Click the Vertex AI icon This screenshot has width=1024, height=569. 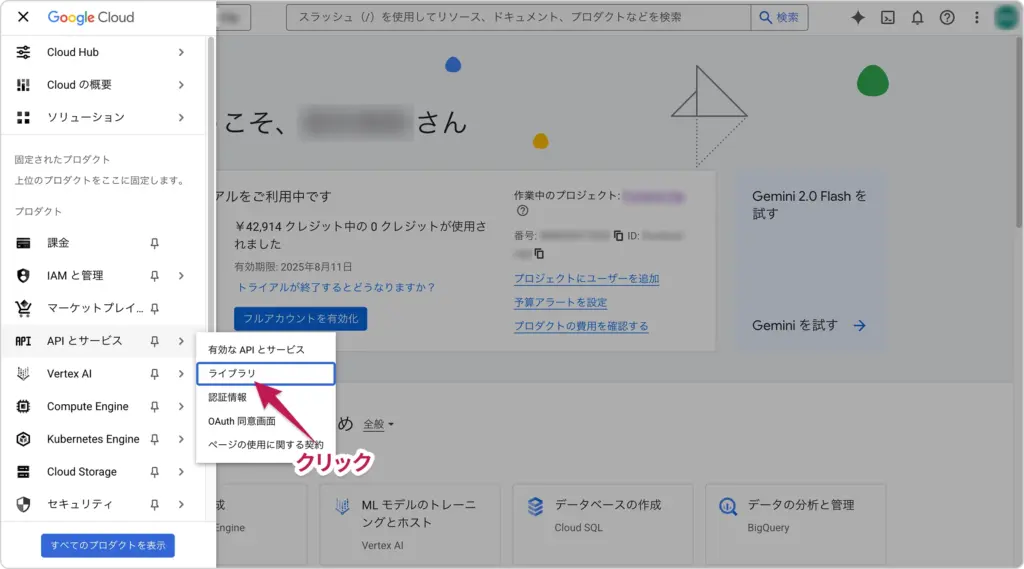pyautogui.click(x=24, y=374)
